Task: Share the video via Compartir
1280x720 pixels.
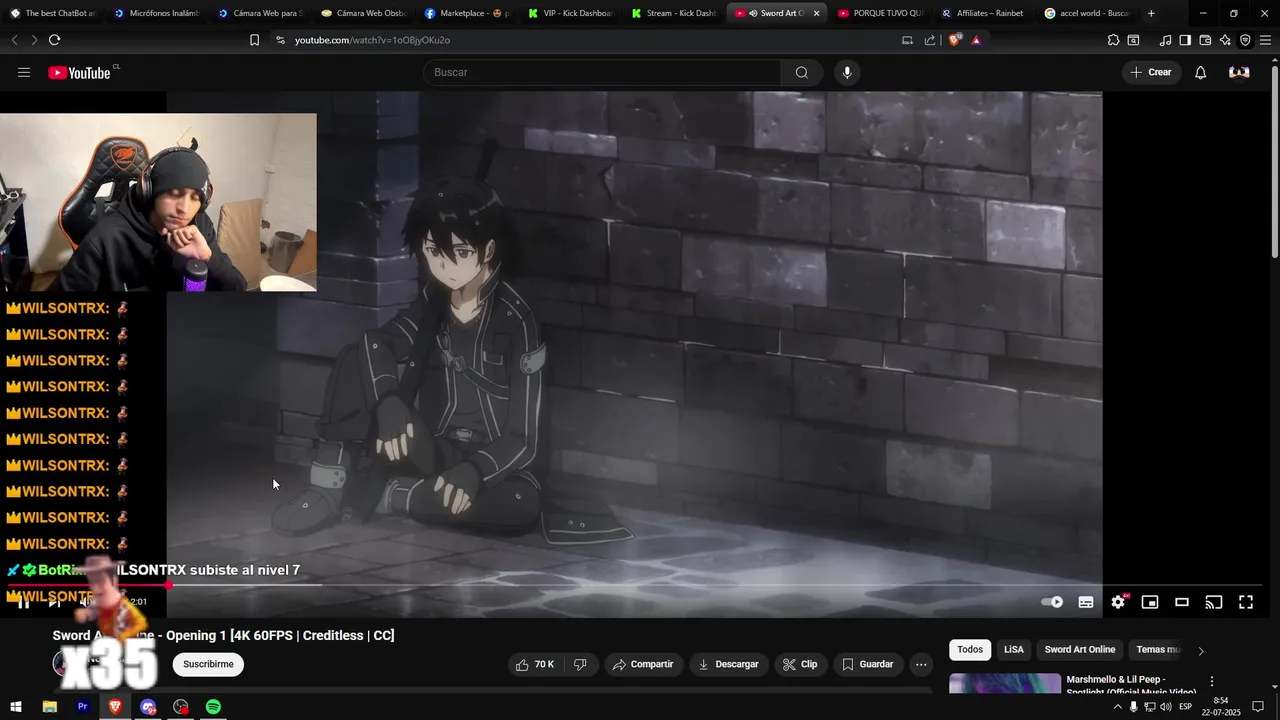Action: (642, 664)
